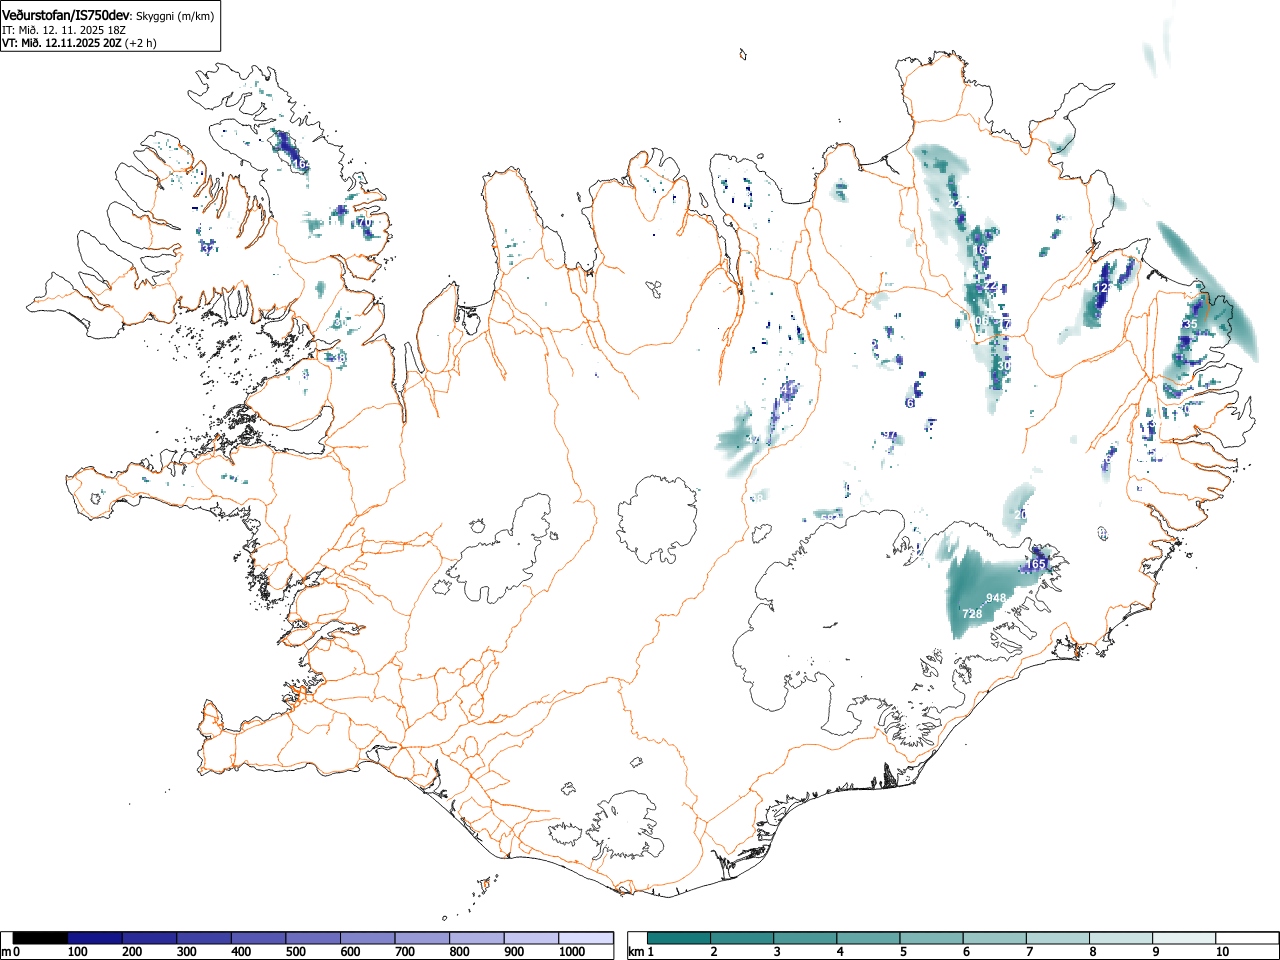Viewport: 1280px width, 960px height.
Task: Choose the 400–500 m legend swatch
Action: pyautogui.click(x=258, y=938)
